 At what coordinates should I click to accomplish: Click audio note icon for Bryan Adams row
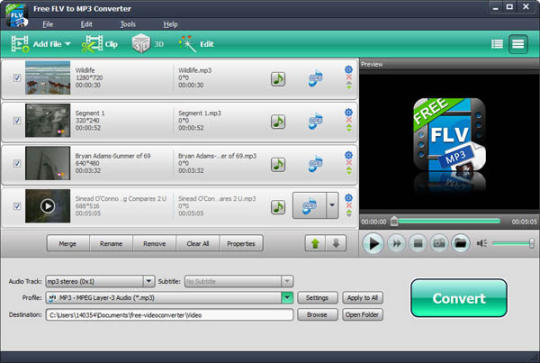tap(278, 164)
